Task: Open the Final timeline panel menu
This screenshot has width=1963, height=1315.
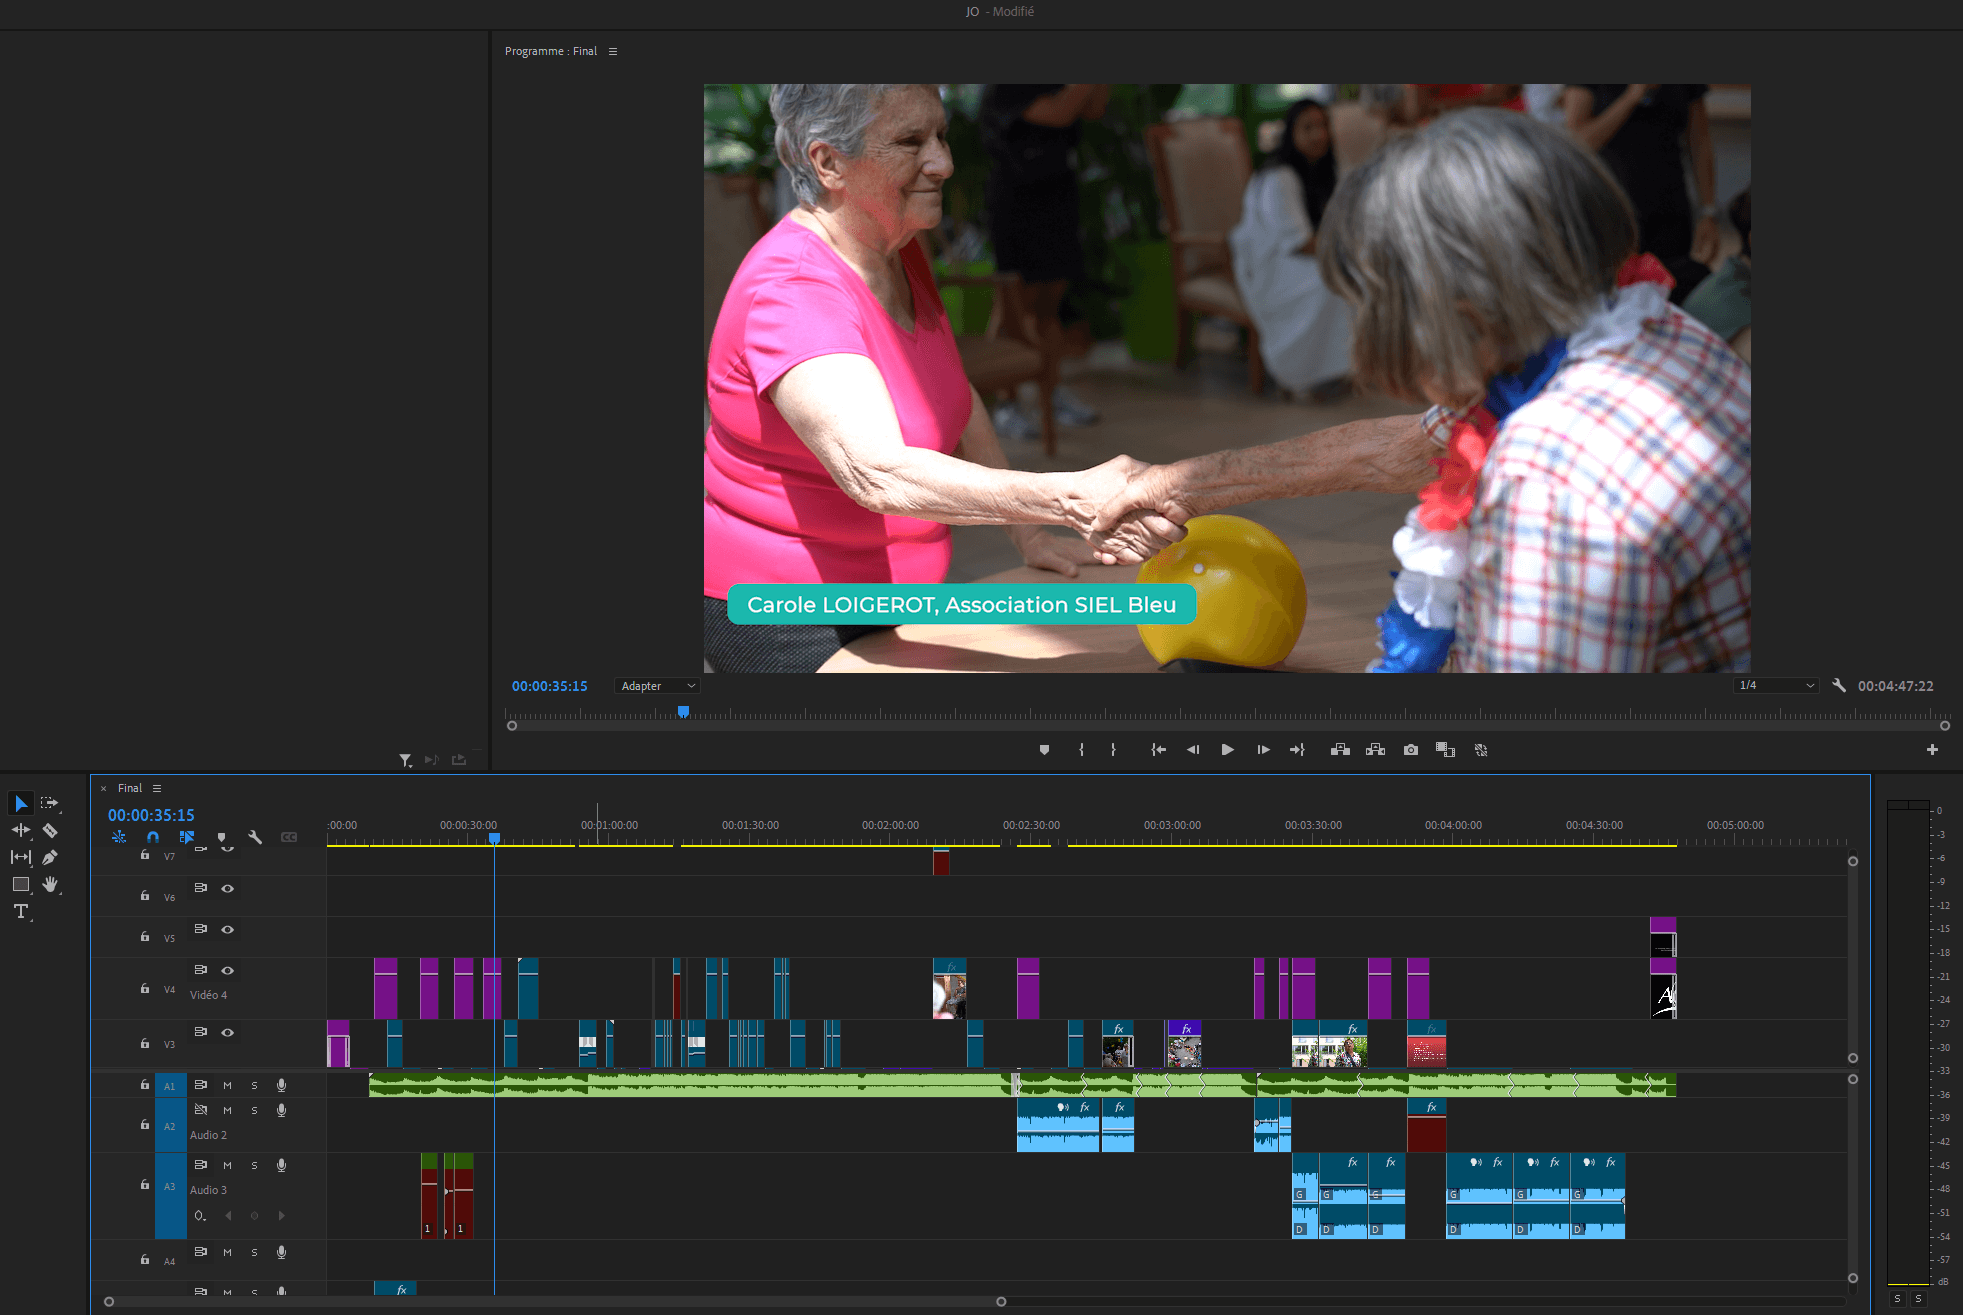Action: (x=157, y=788)
